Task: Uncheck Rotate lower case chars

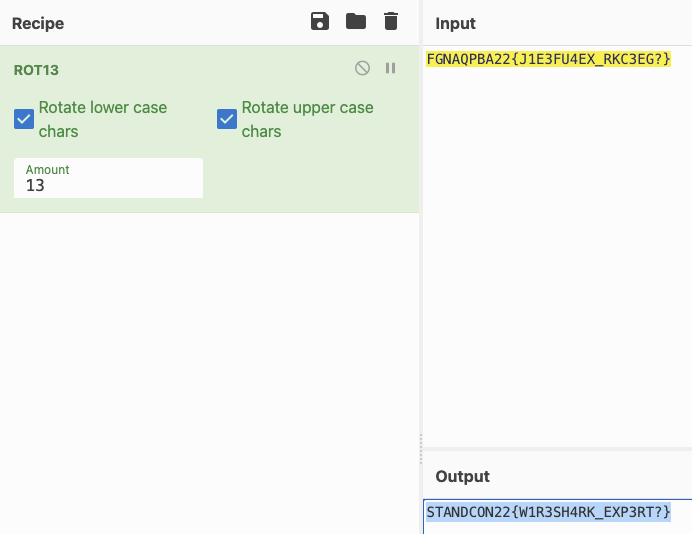Action: point(24,119)
